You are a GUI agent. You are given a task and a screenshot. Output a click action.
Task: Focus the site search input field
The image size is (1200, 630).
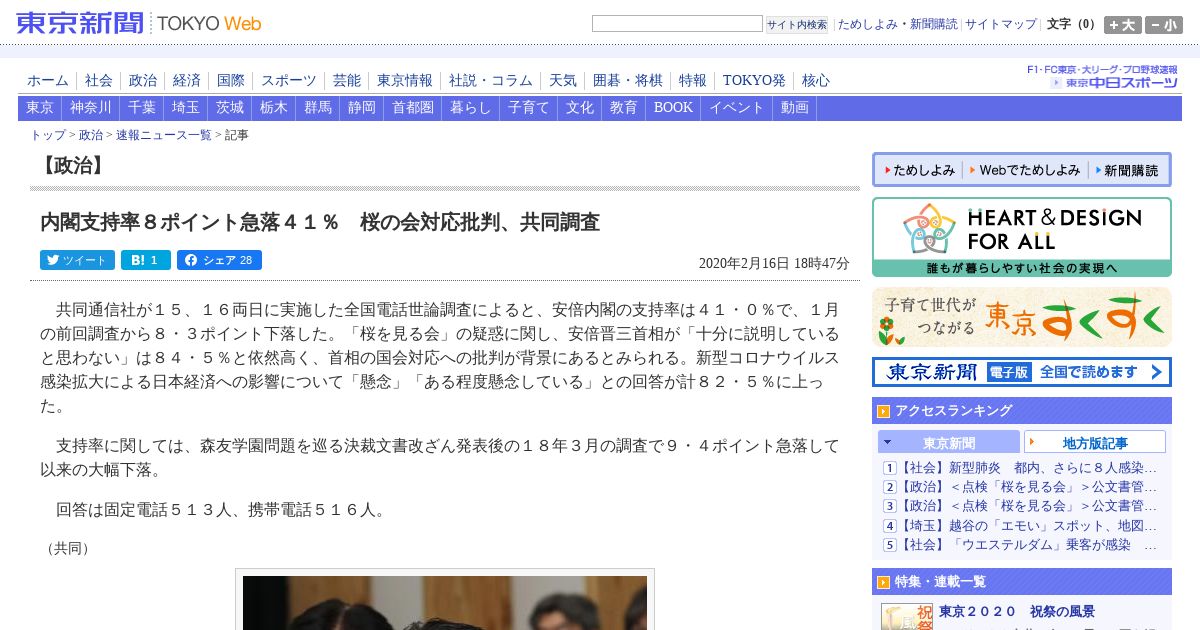pos(677,24)
